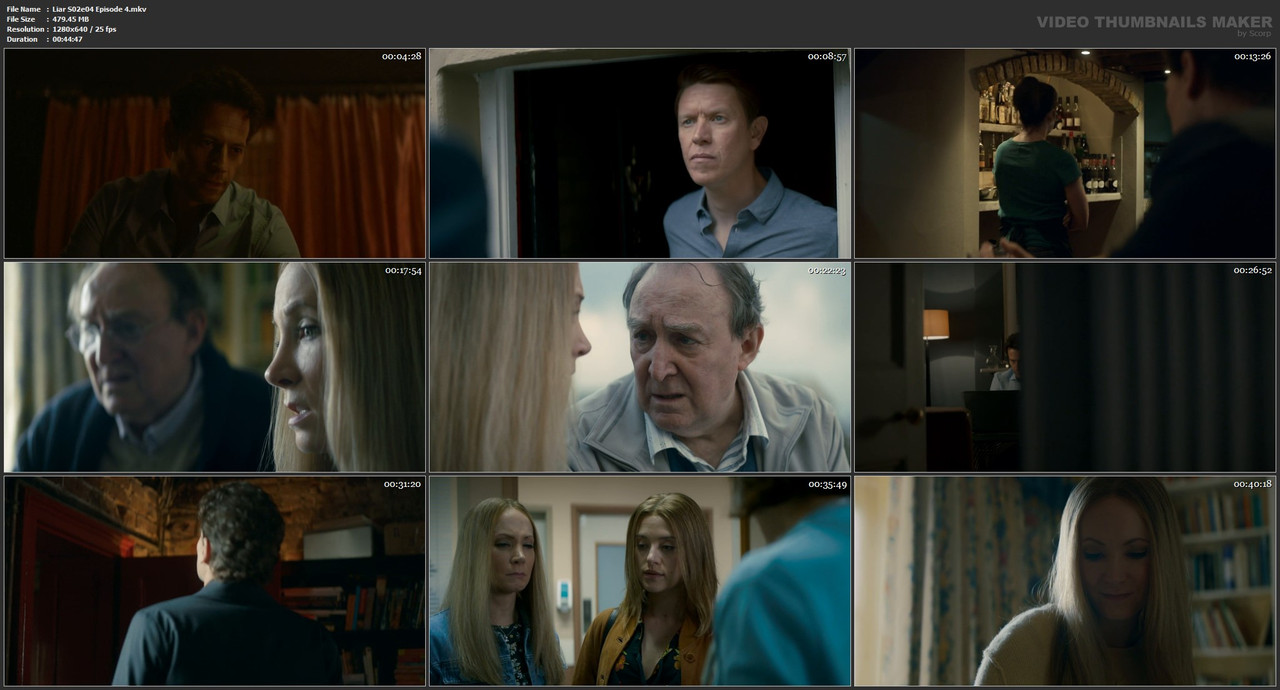Click the 'Resolution' label

point(25,29)
